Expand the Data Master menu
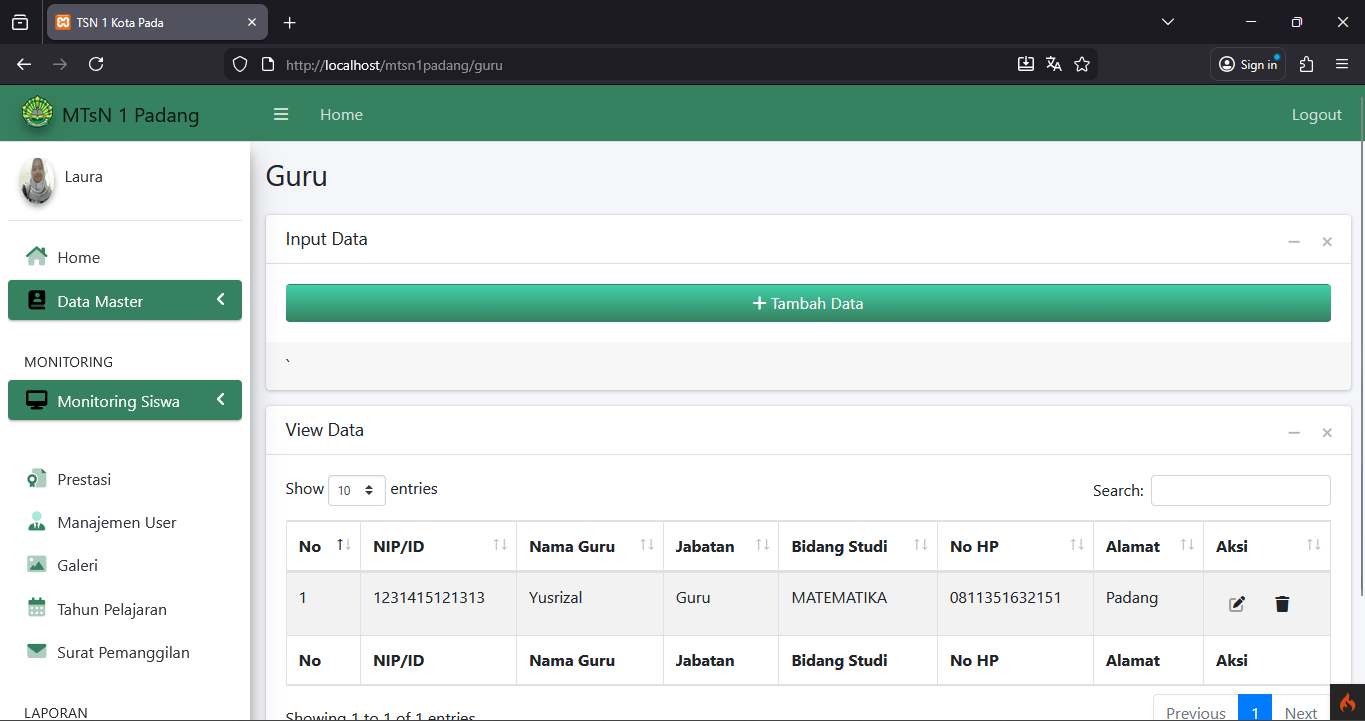The image size is (1365, 721). [125, 301]
